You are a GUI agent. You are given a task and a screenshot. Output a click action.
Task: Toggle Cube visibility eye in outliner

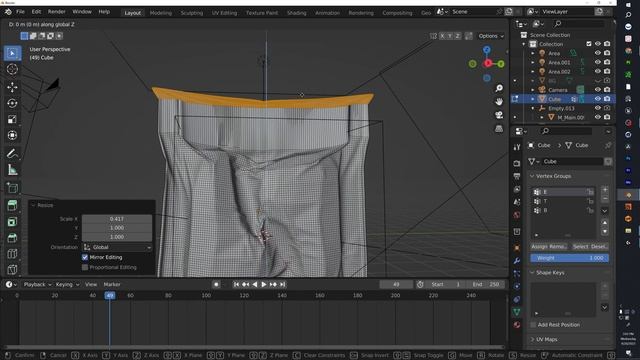598,99
